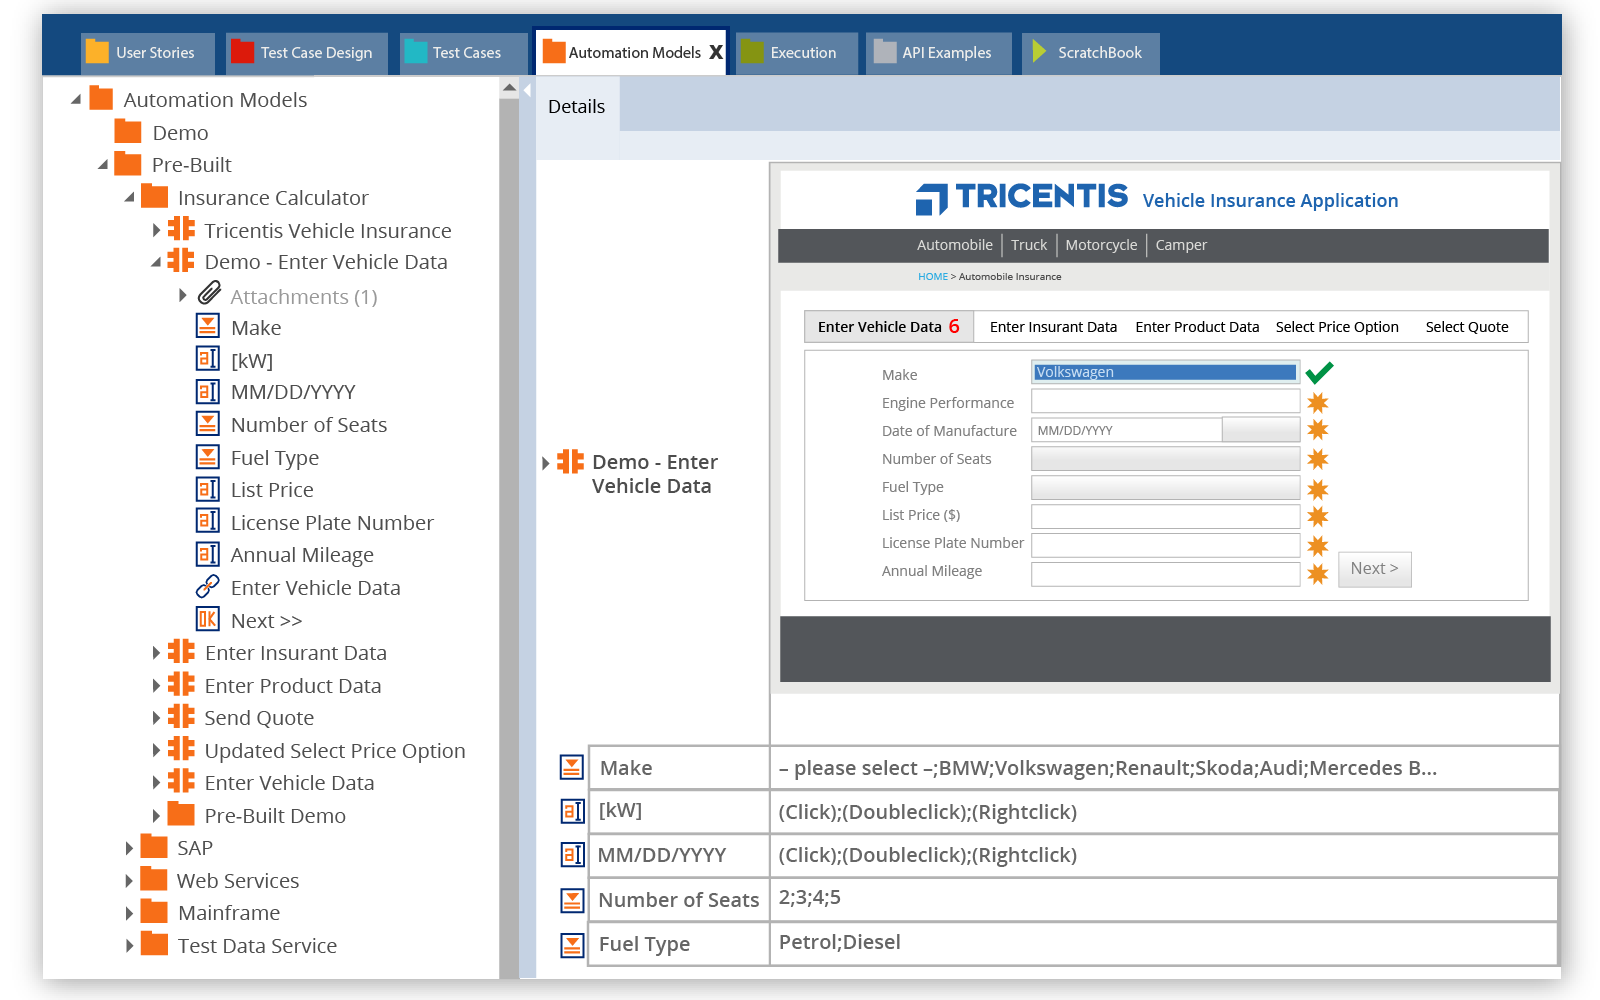Open the Execution tab
Image resolution: width=1600 pixels, height=1000 pixels.
(x=796, y=53)
